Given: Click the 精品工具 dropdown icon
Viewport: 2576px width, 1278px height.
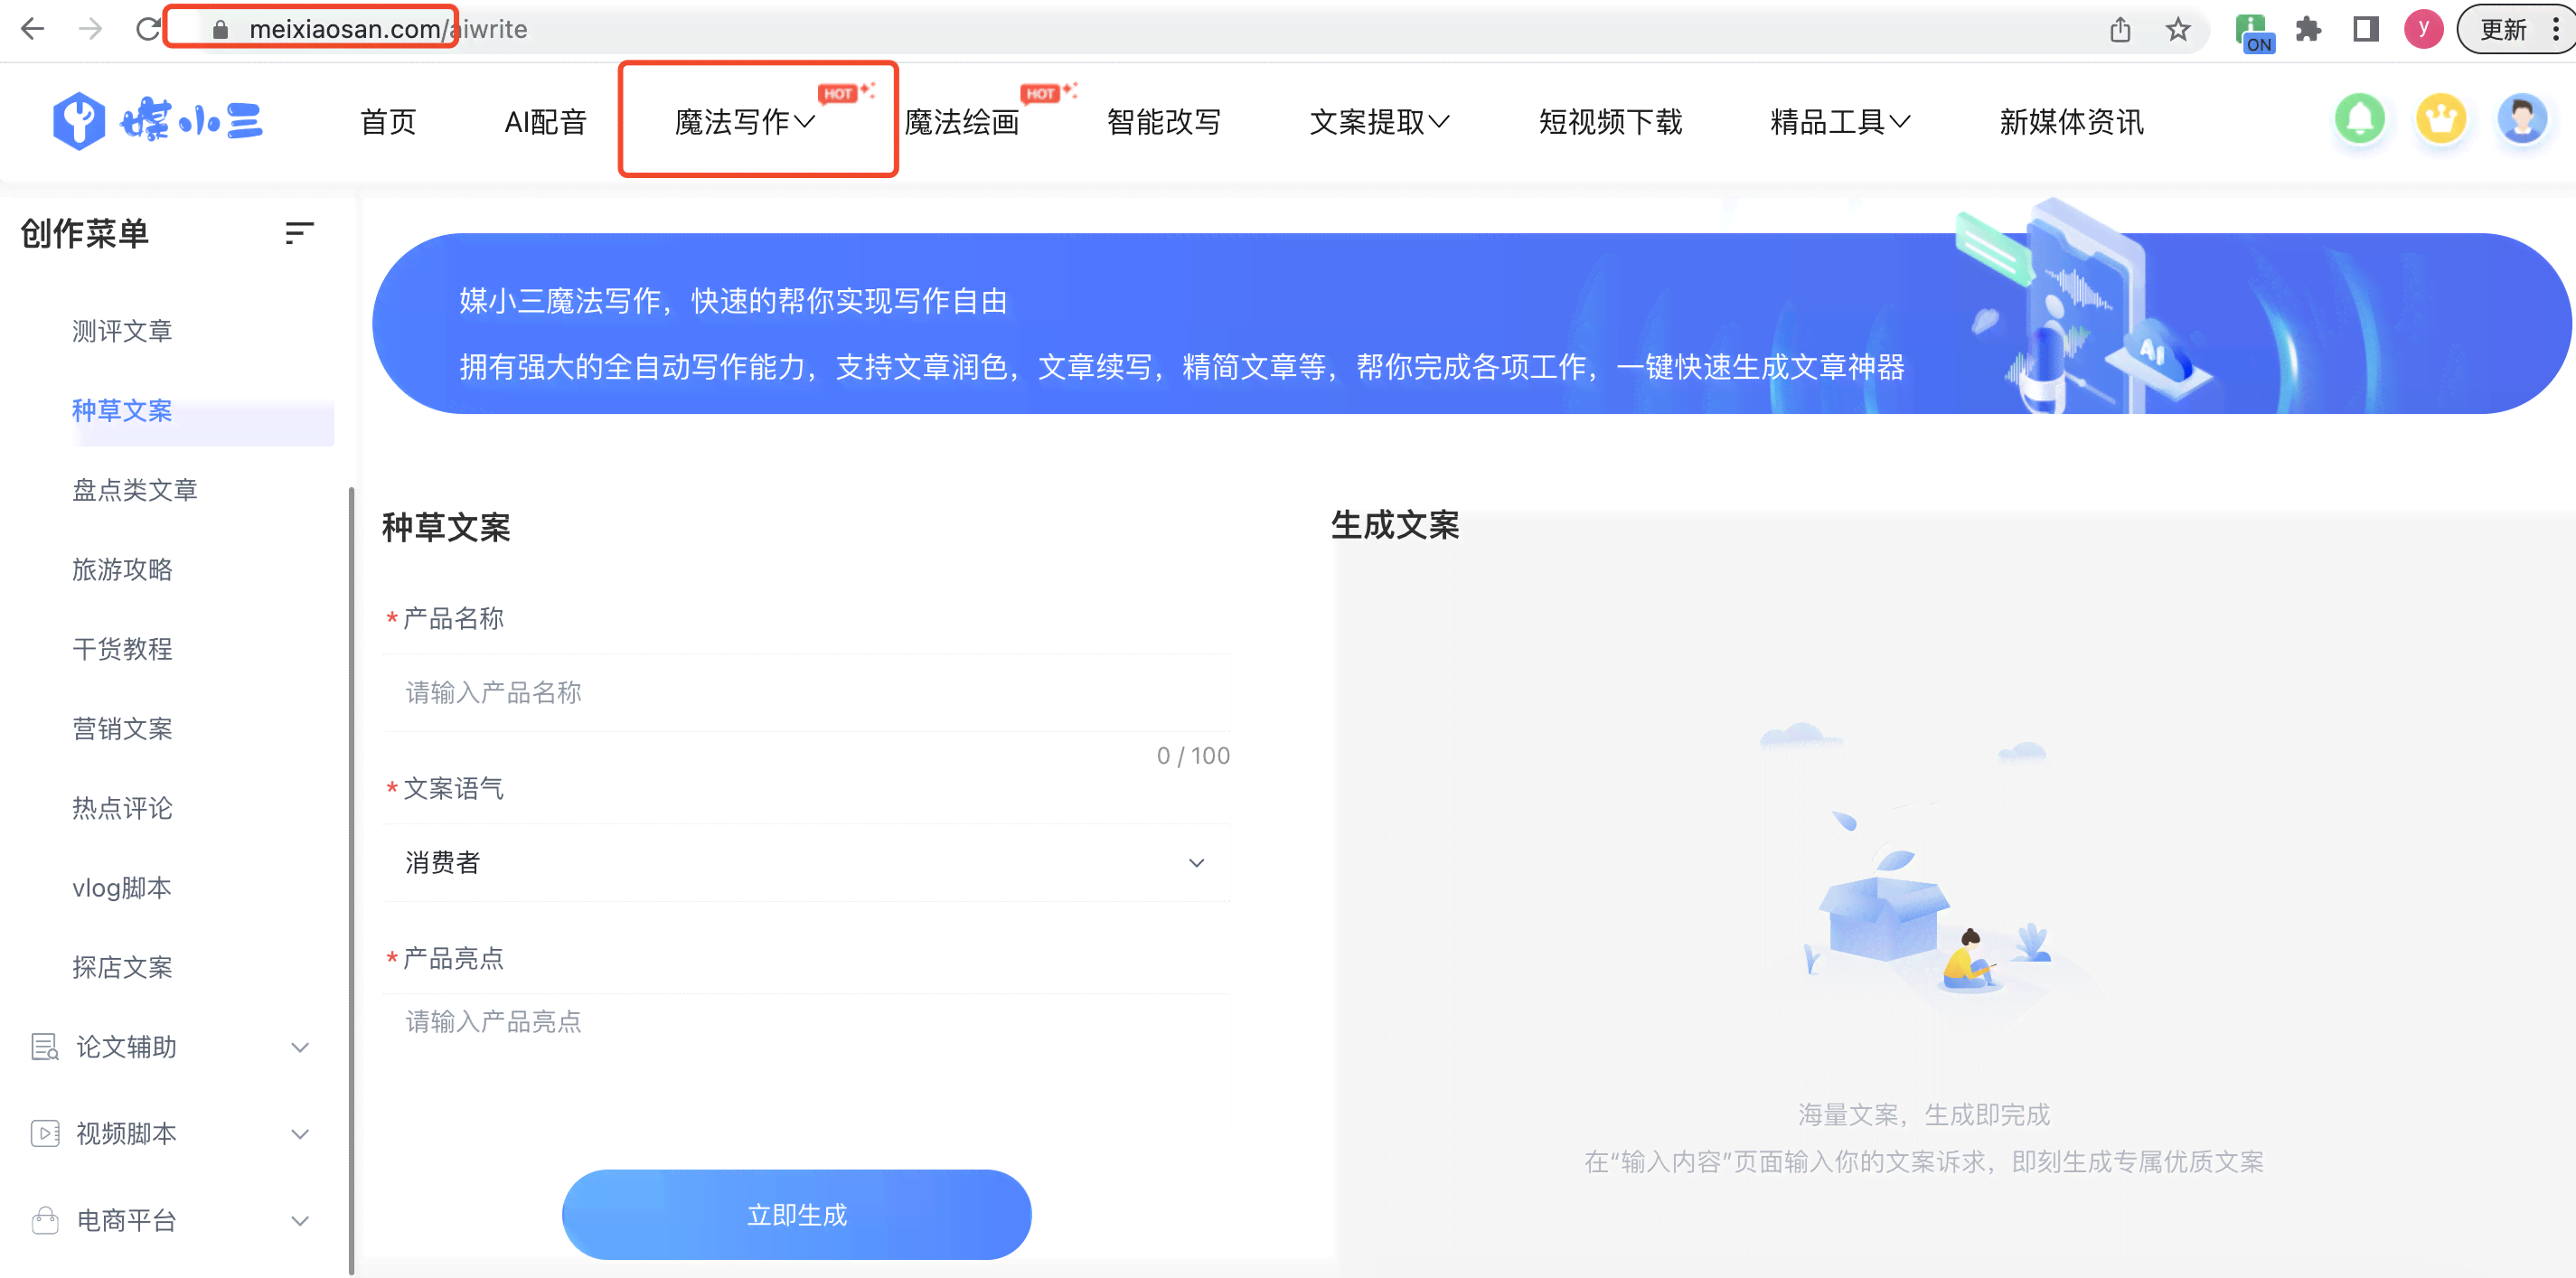Looking at the screenshot, I should (x=1904, y=121).
